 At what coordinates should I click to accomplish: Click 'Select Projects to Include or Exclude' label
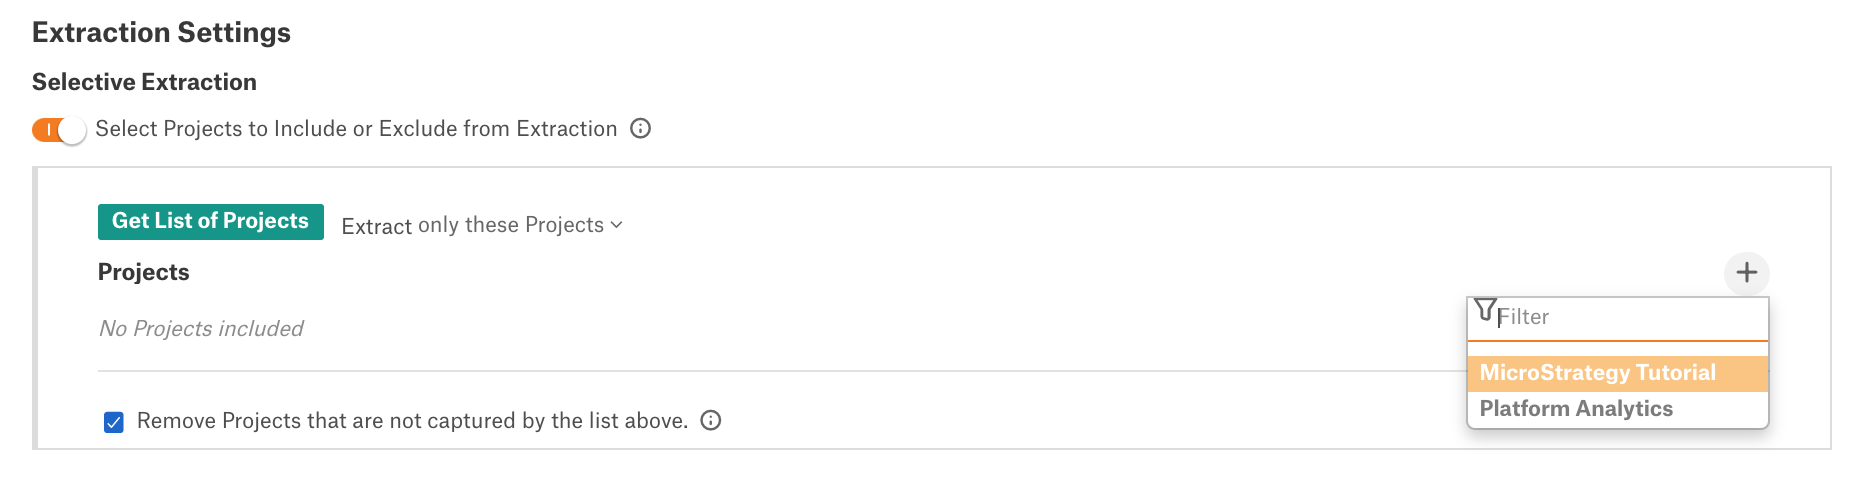pyautogui.click(x=356, y=129)
